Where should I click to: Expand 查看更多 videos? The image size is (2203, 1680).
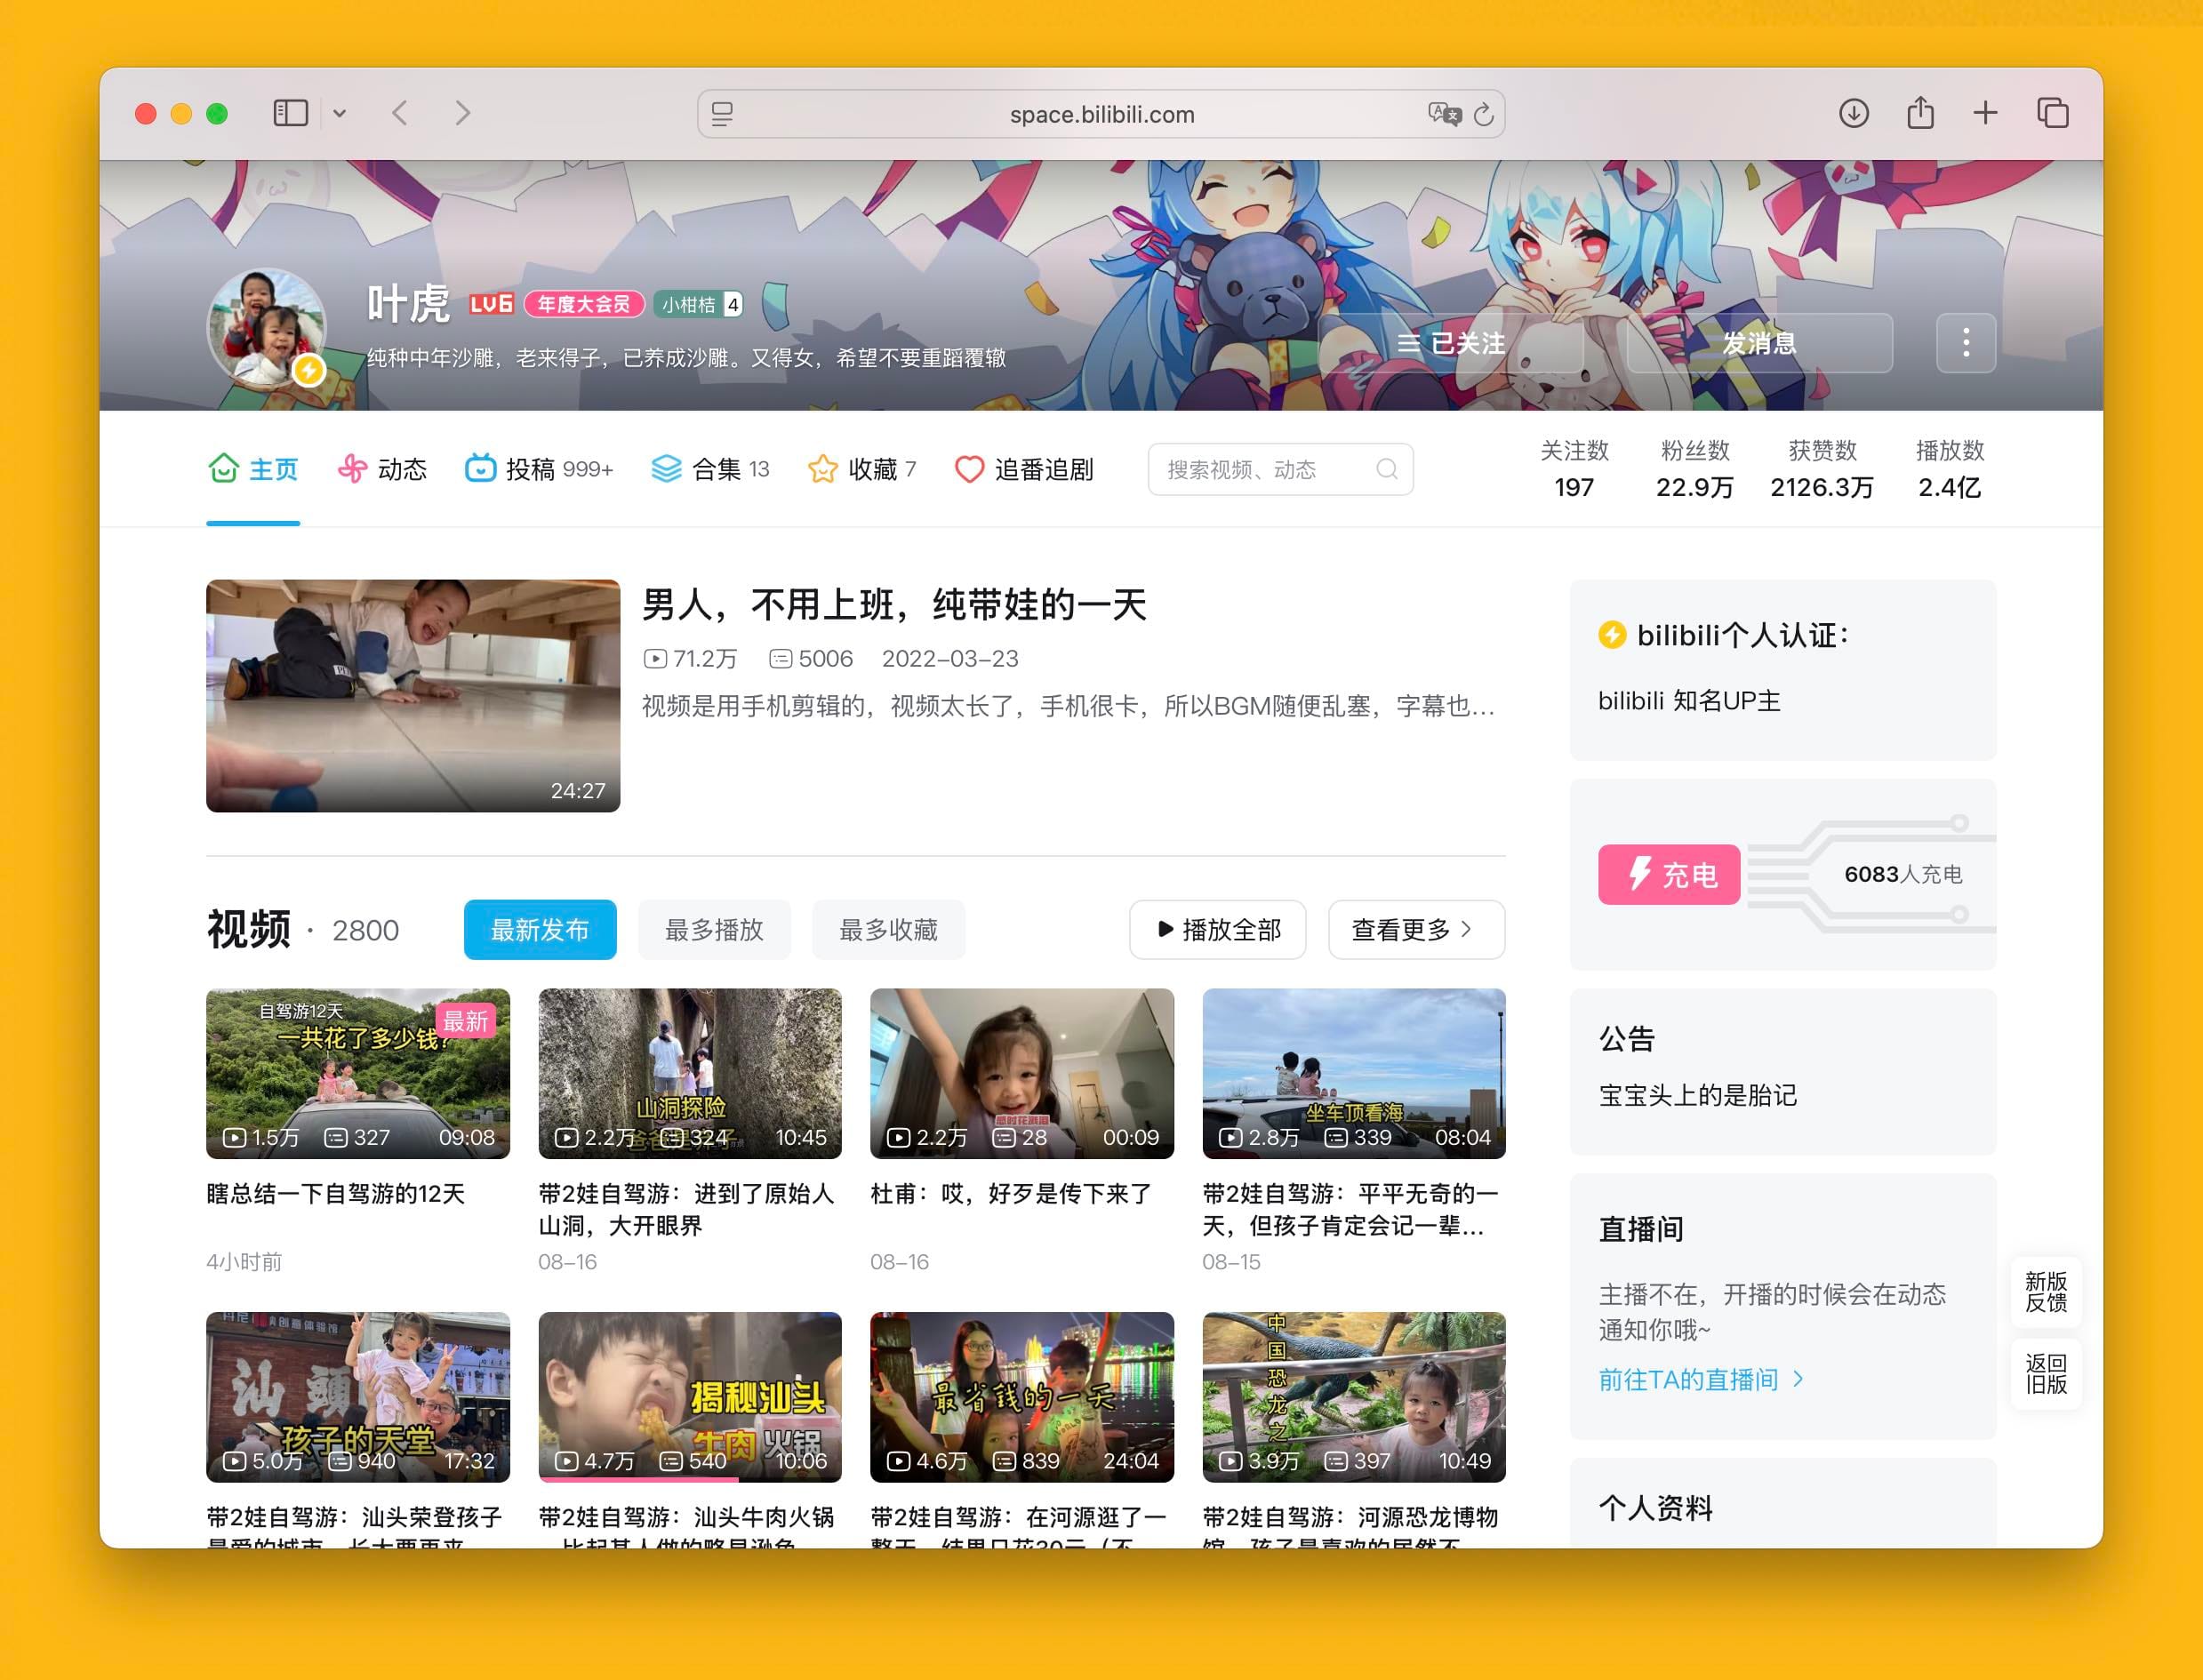(x=1416, y=930)
